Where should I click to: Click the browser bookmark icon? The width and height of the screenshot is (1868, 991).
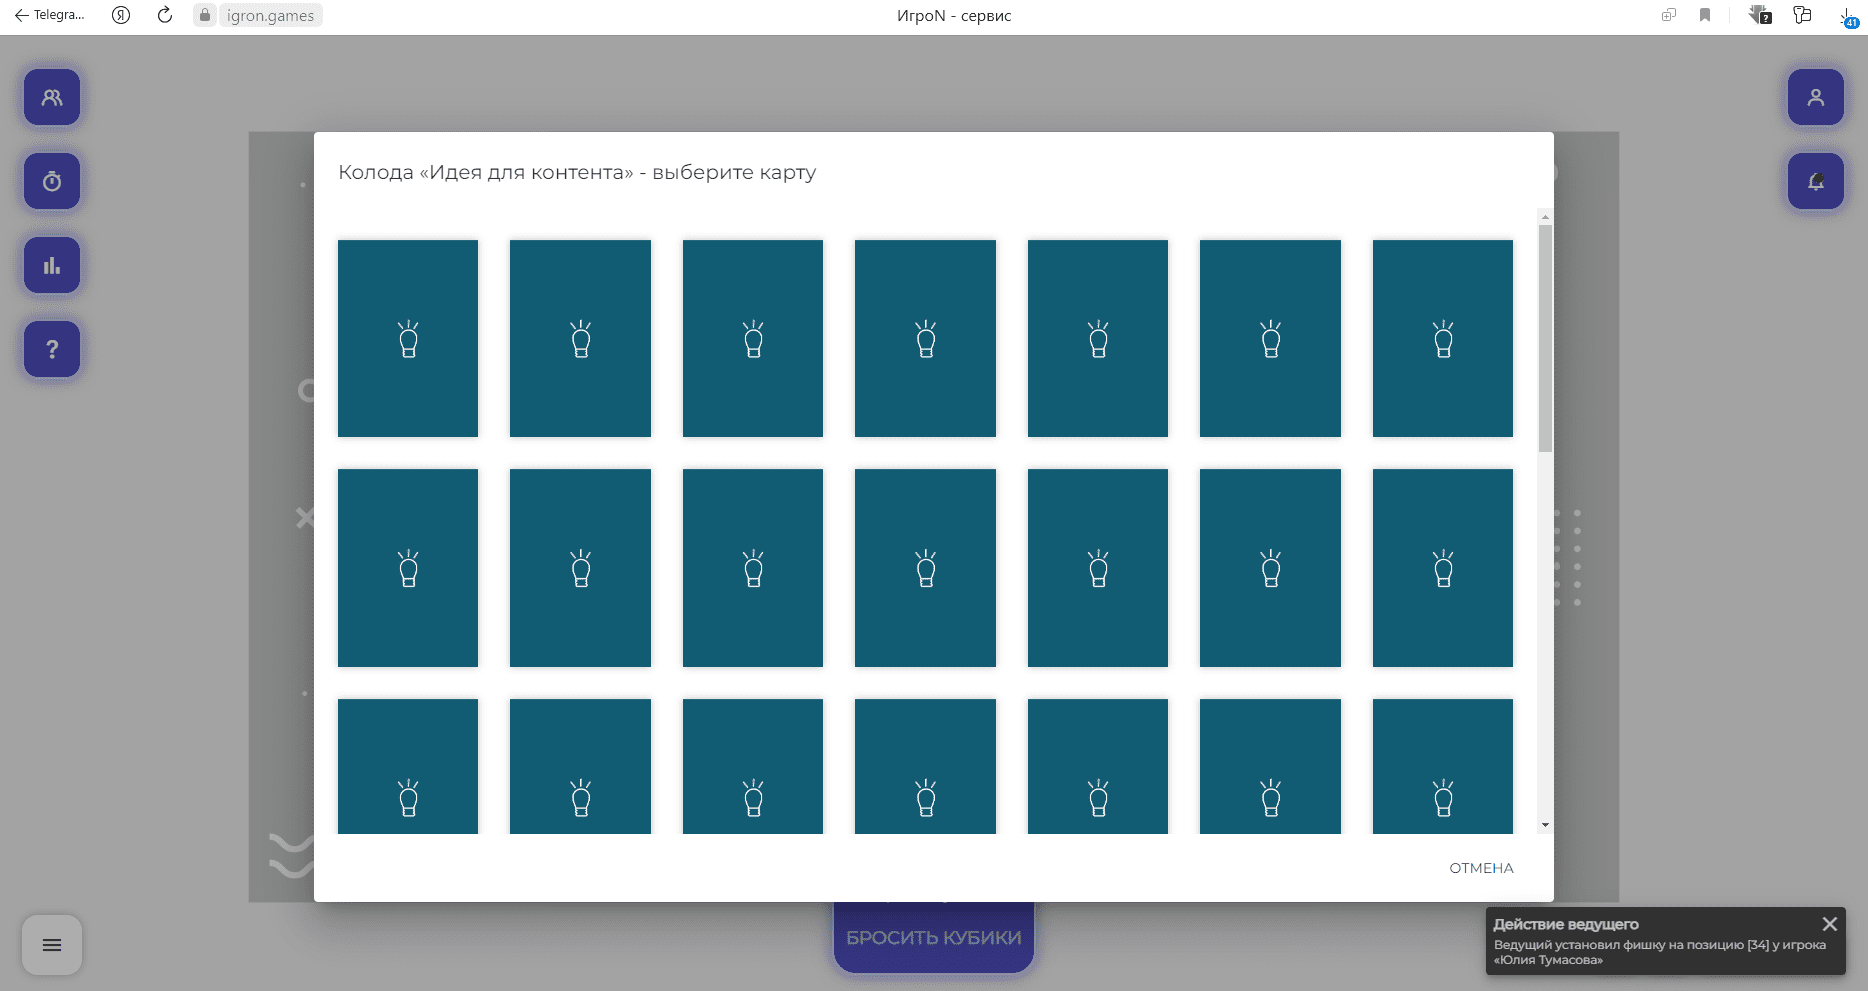tap(1705, 15)
